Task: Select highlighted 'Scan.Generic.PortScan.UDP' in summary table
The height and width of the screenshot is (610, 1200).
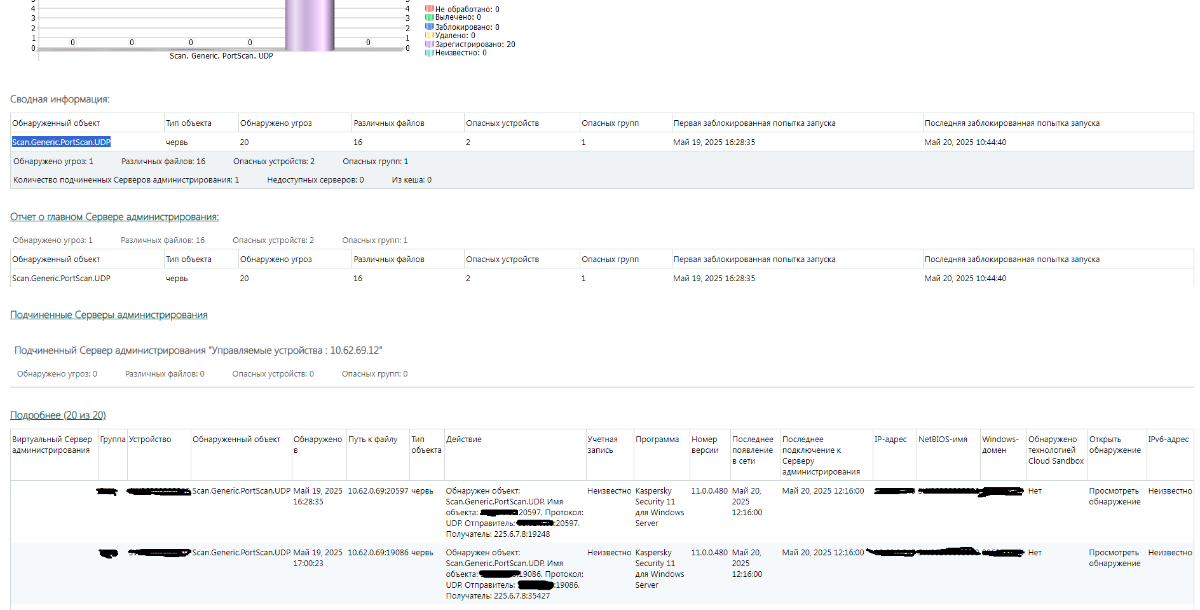Action: coord(61,142)
